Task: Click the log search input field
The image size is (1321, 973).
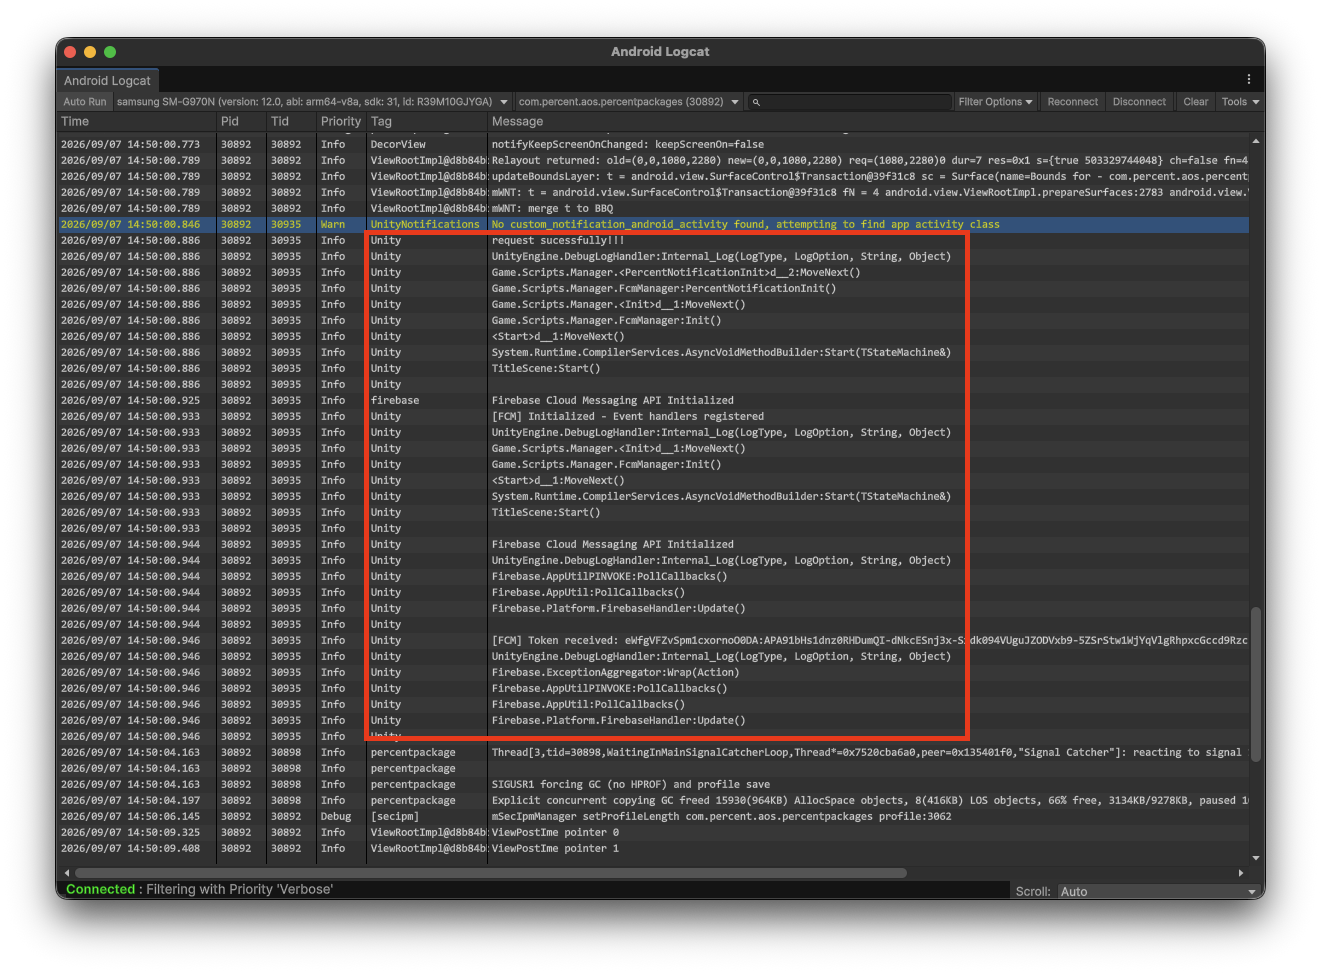Action: tap(850, 102)
